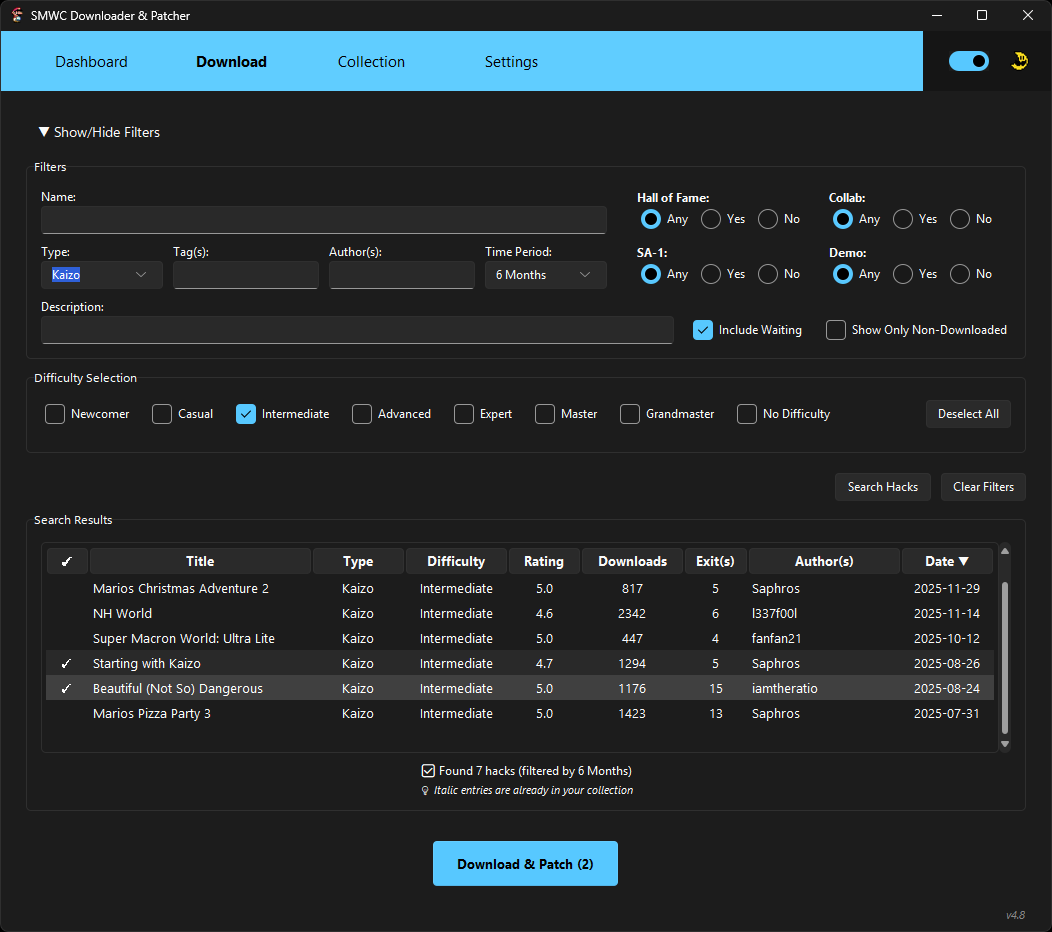Click inside the Name filter field
This screenshot has width=1052, height=932.
click(323, 219)
